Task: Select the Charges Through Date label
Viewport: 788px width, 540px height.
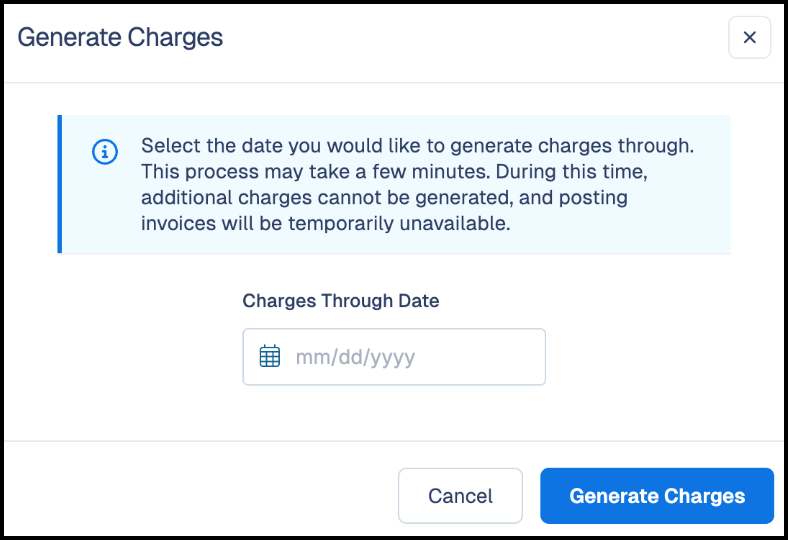Action: pos(341,301)
